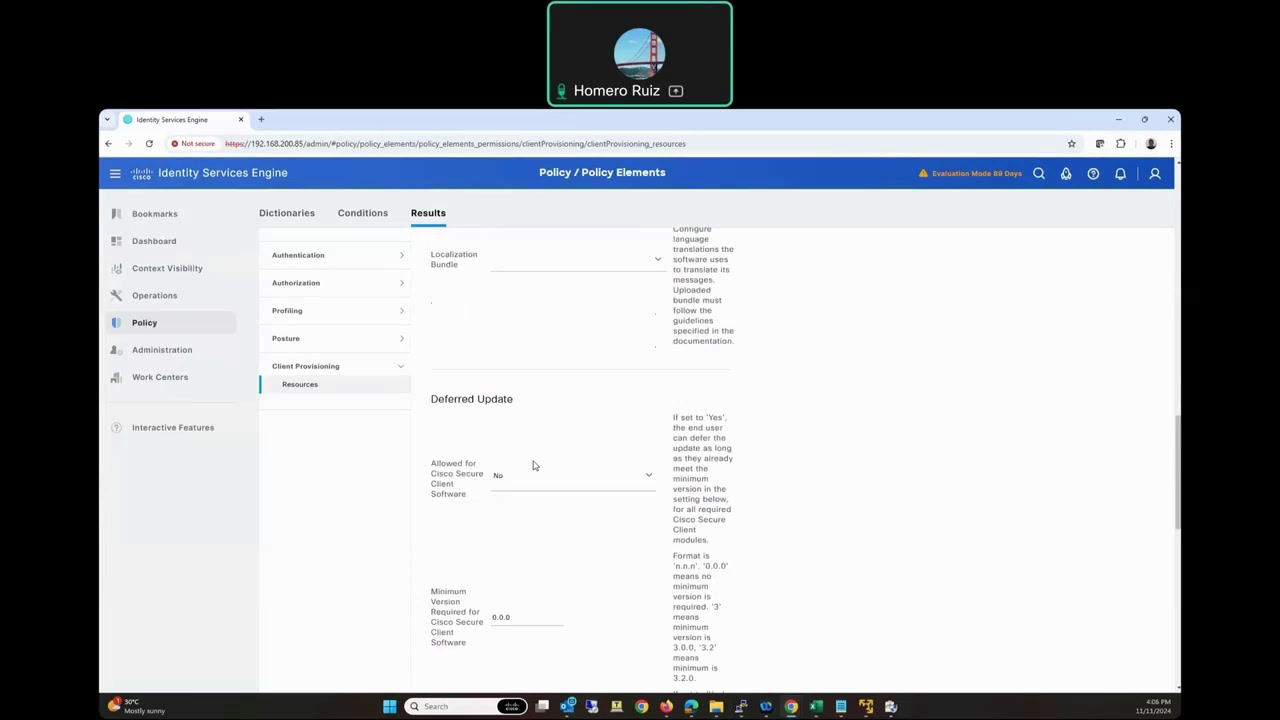Open the Chrome three-dot menu
The image size is (1280, 720).
[1171, 144]
